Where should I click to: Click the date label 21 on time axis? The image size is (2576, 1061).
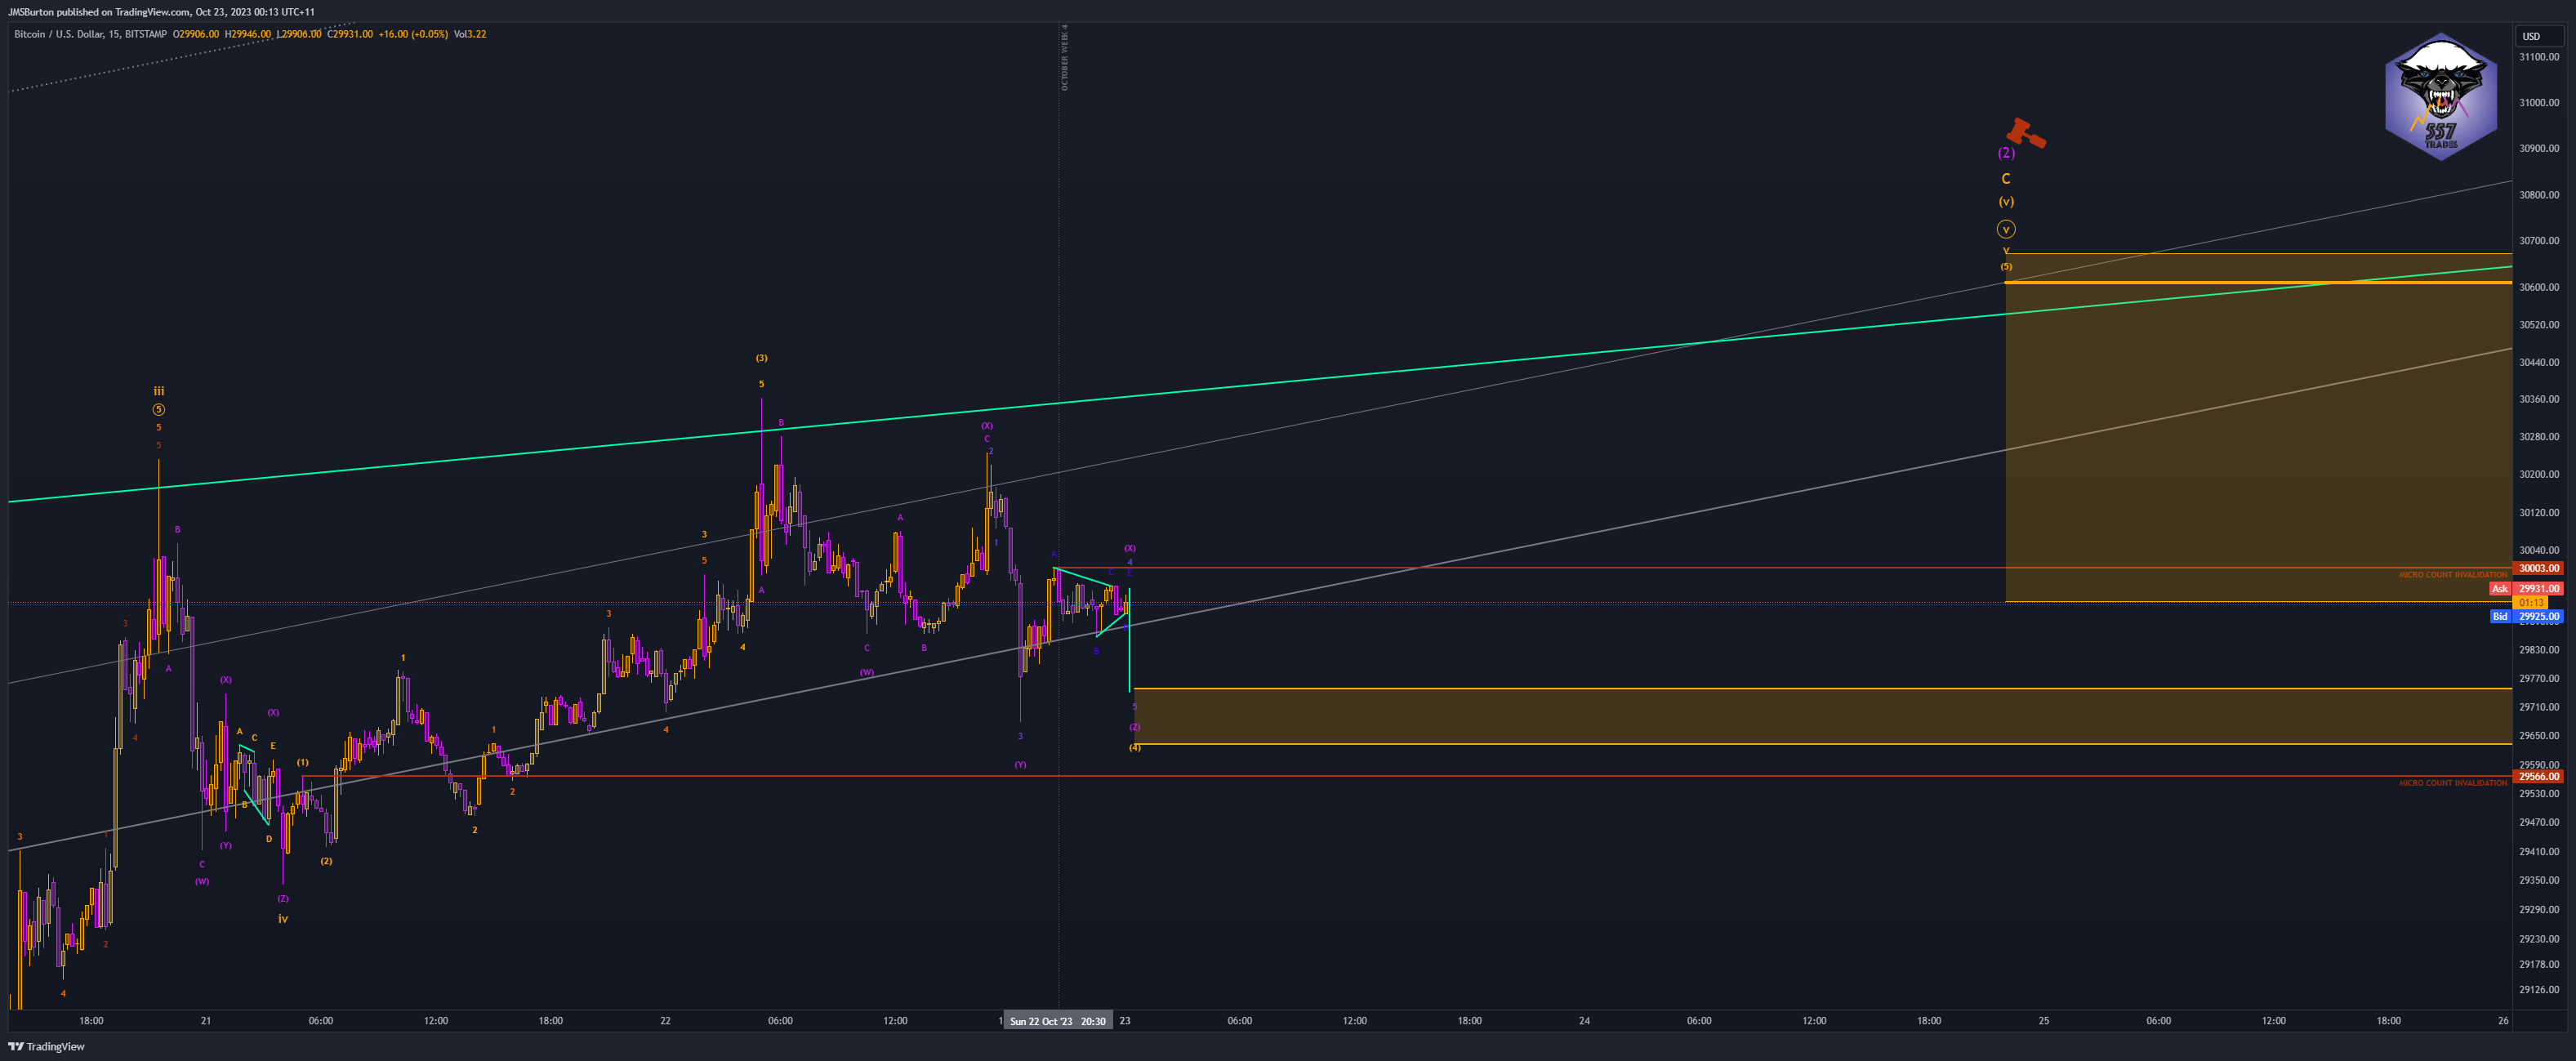coord(205,1021)
